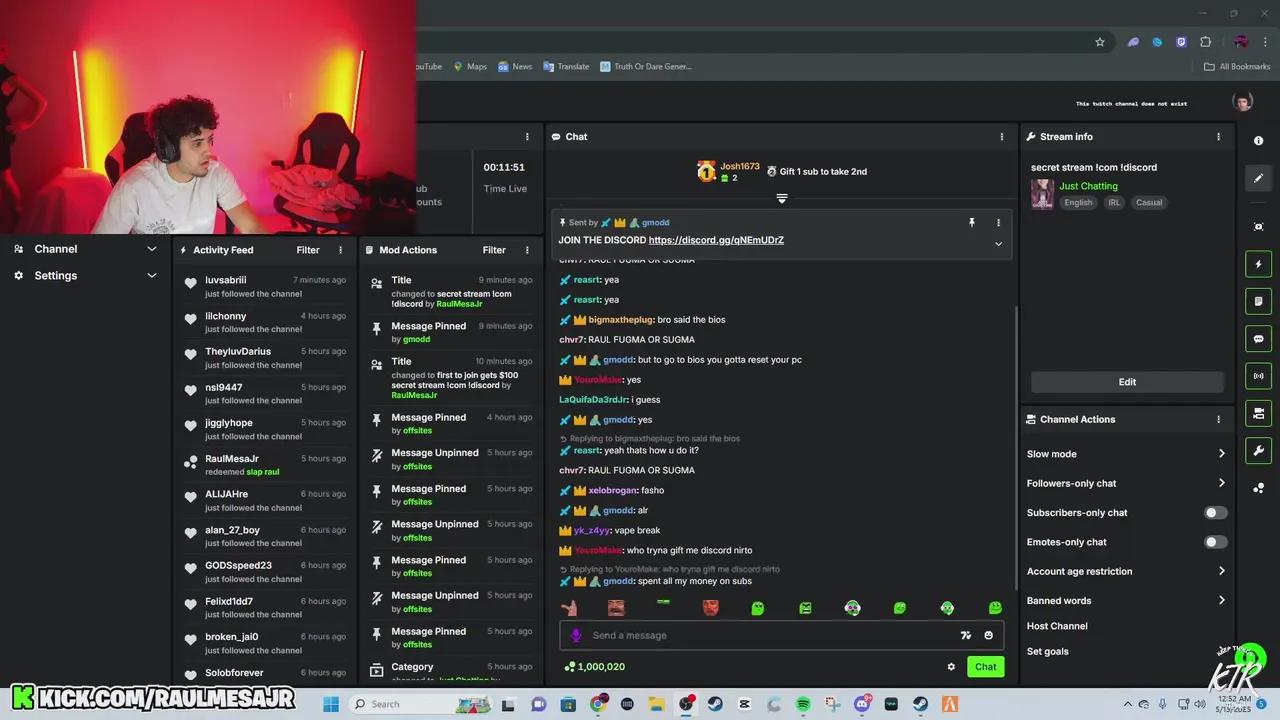Click the Casual tag
This screenshot has height=720, width=1280.
(x=1149, y=203)
